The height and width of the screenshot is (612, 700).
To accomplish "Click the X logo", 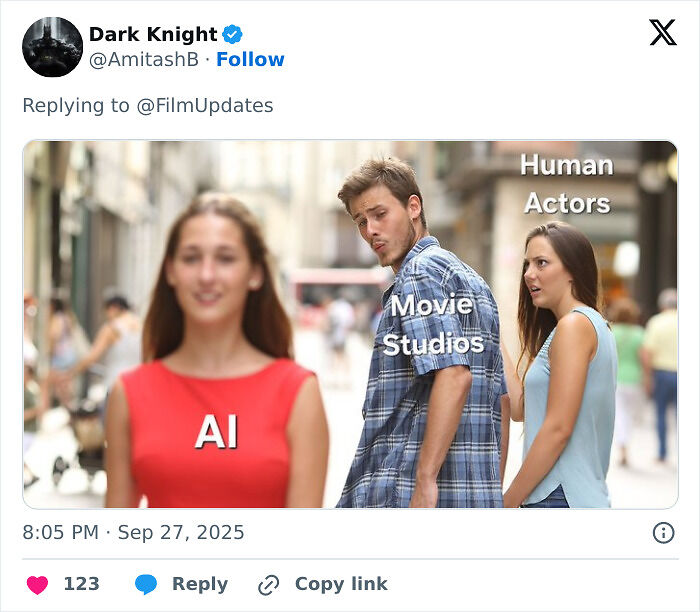I will pos(662,33).
